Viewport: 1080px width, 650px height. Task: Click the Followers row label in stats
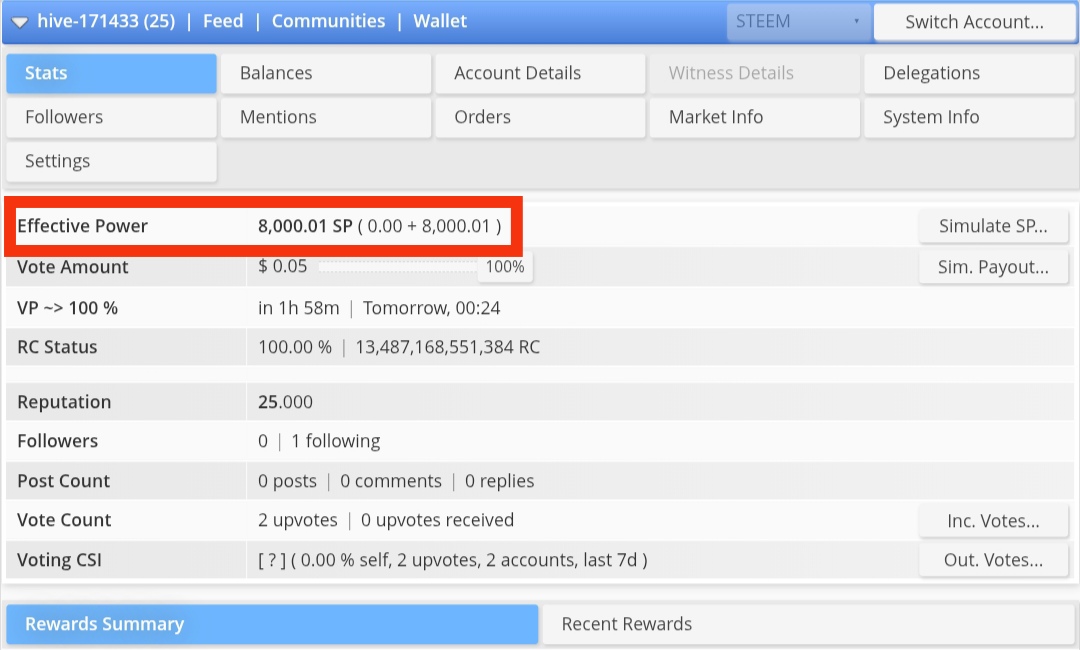[58, 441]
